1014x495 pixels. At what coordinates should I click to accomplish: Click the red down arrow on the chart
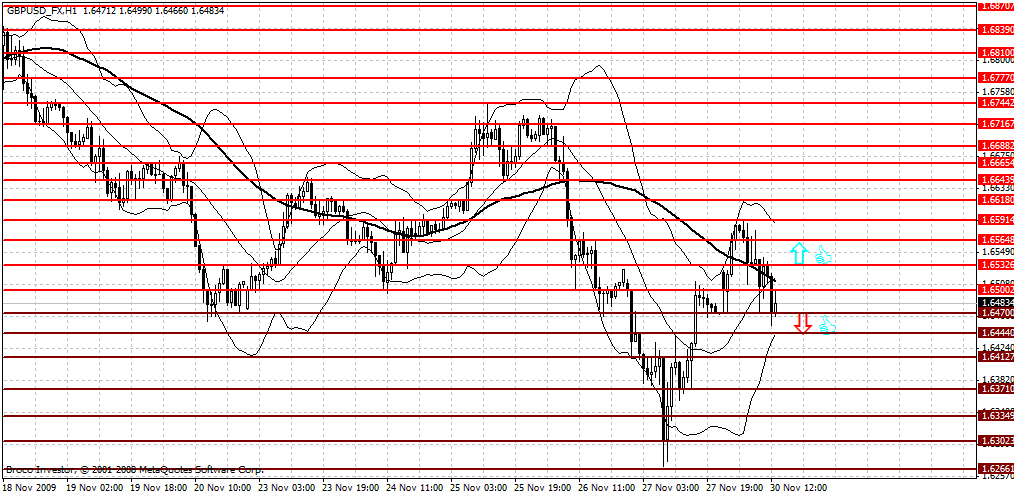click(x=803, y=323)
